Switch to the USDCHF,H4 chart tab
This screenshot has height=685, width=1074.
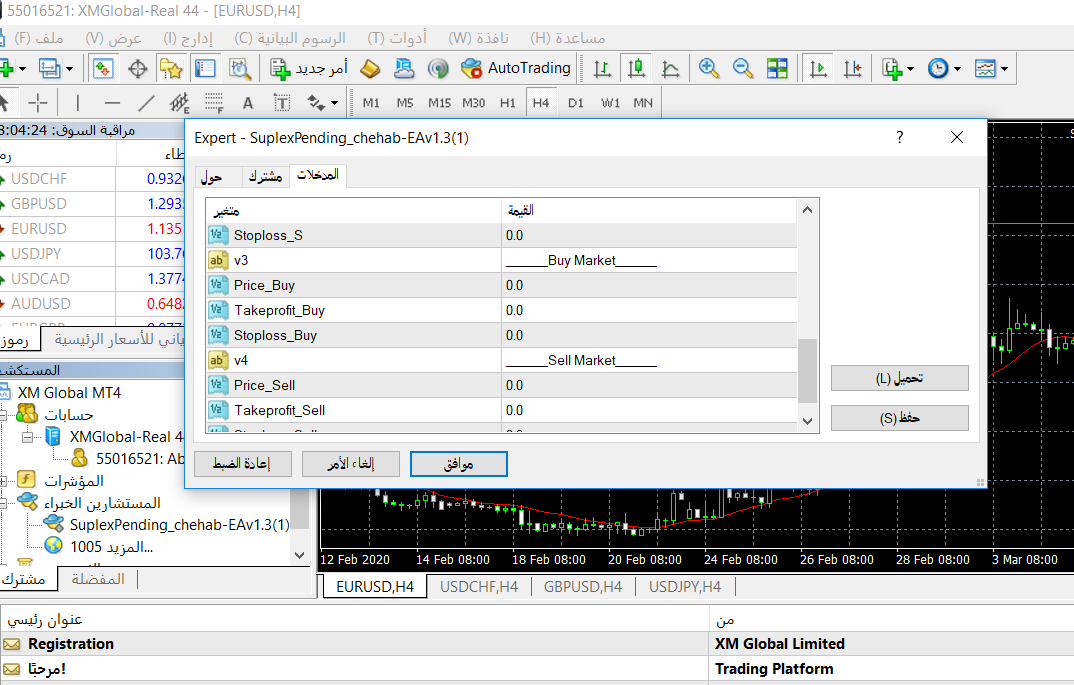479,587
